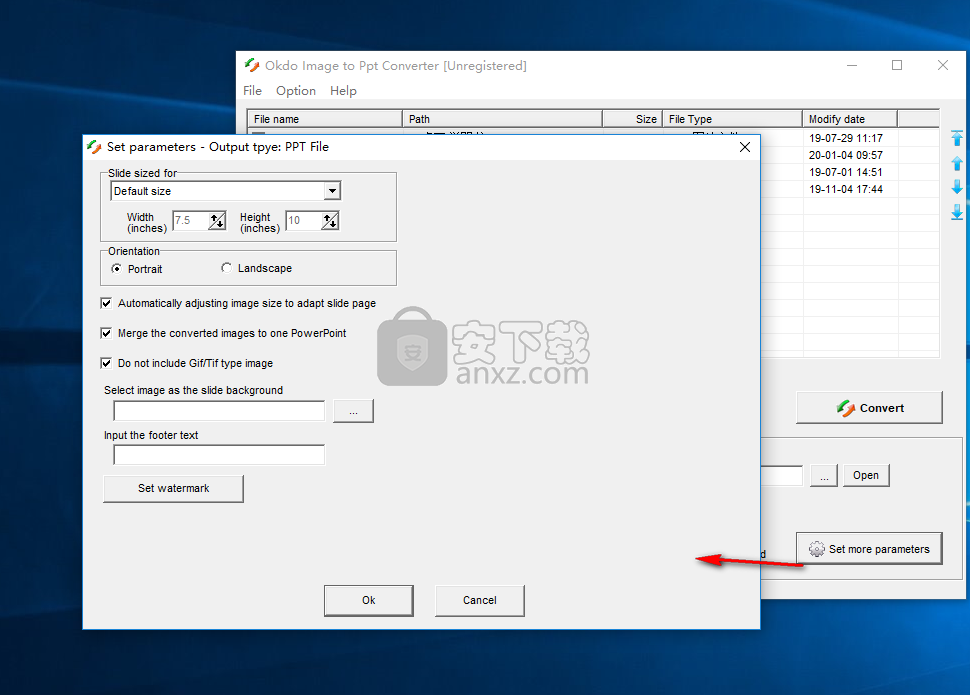
Task: Click the slide background image path field
Action: click(219, 411)
